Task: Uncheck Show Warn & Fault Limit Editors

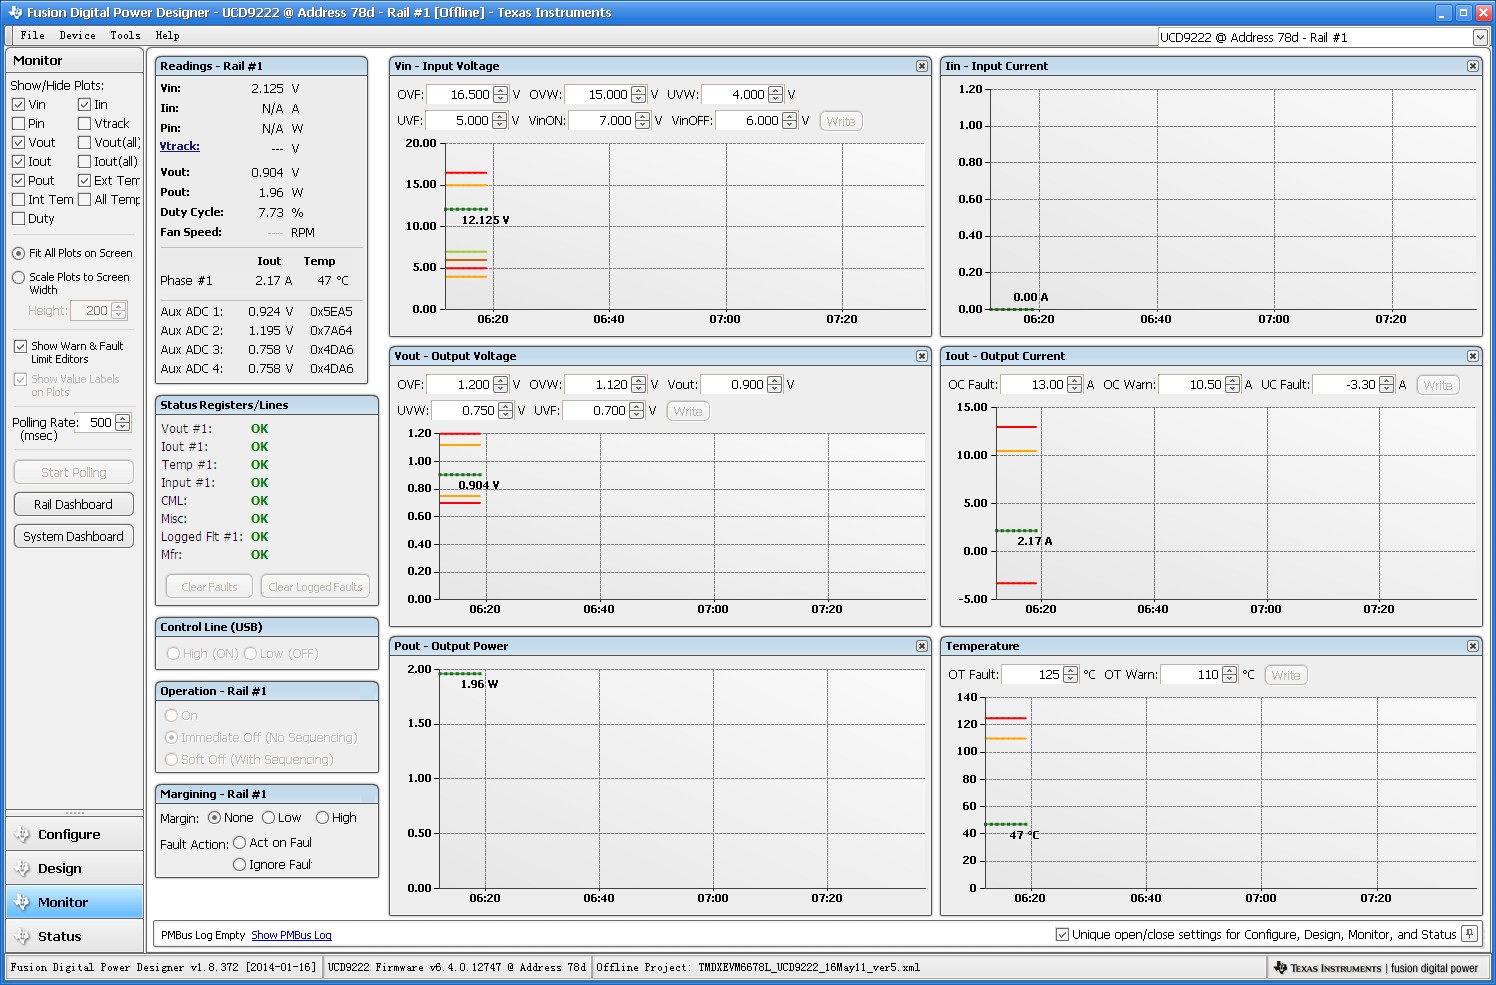Action: click(20, 346)
